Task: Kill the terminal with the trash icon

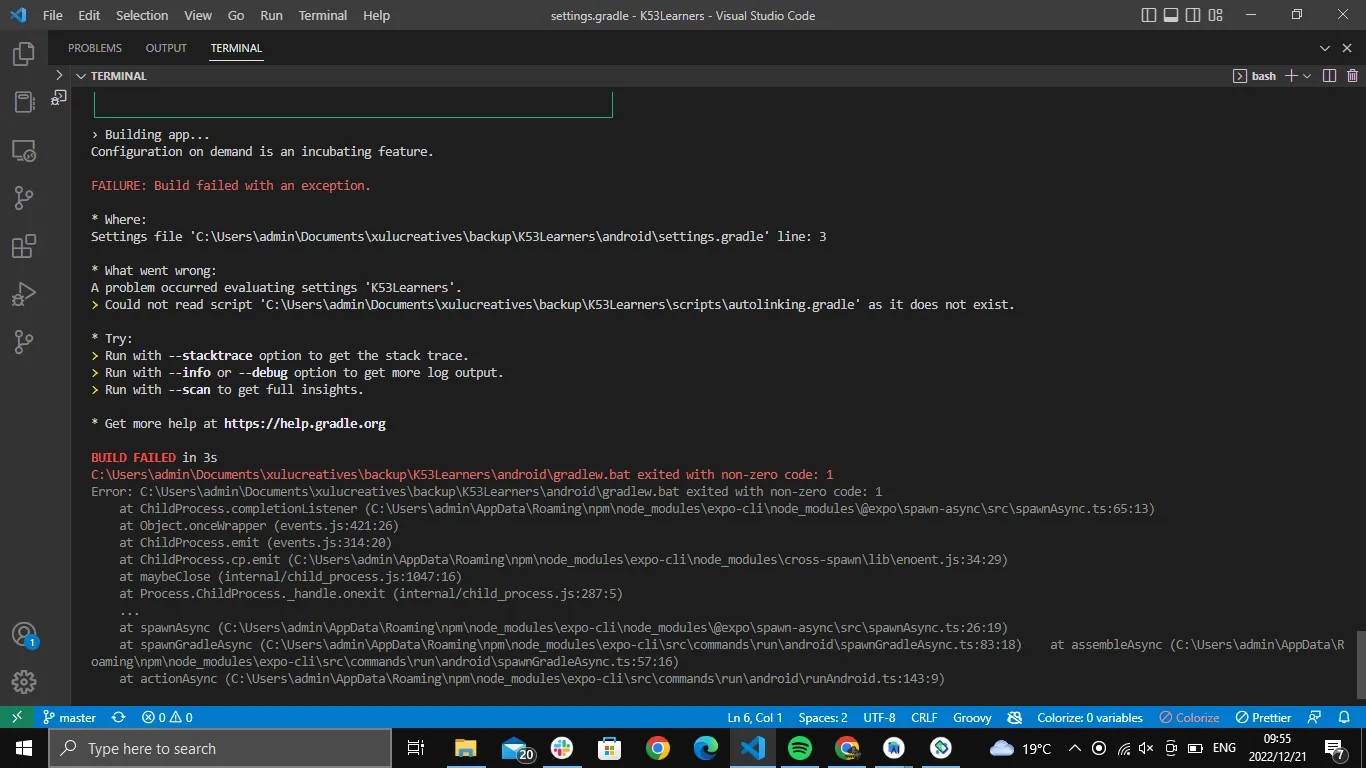Action: pyautogui.click(x=1353, y=76)
